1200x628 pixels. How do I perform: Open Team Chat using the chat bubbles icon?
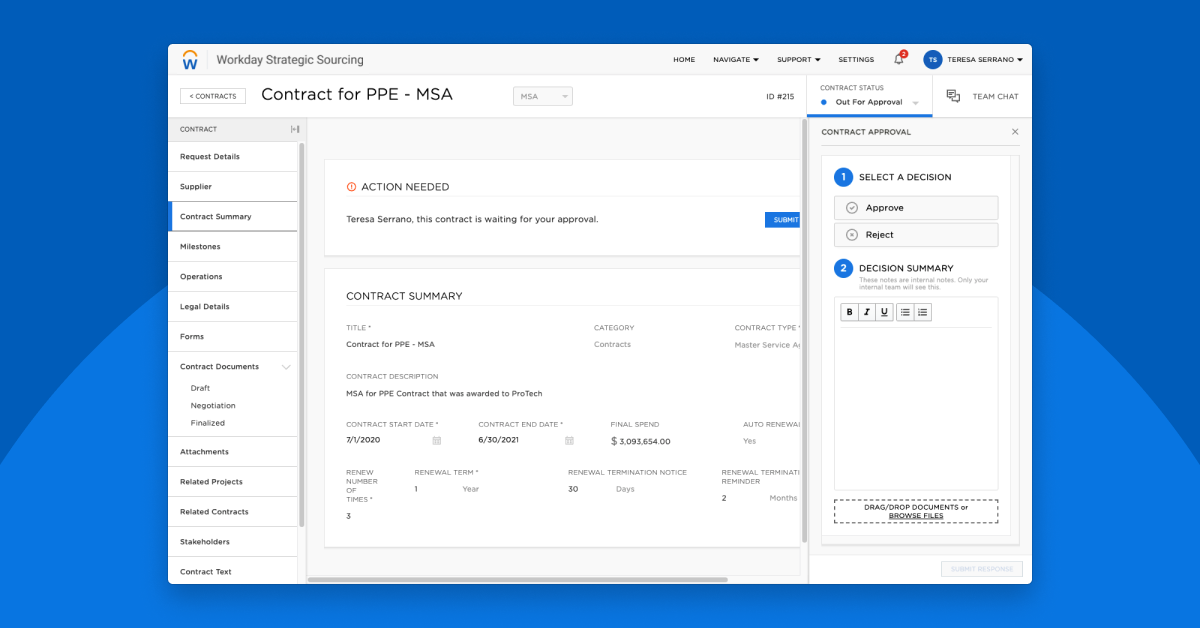[955, 96]
